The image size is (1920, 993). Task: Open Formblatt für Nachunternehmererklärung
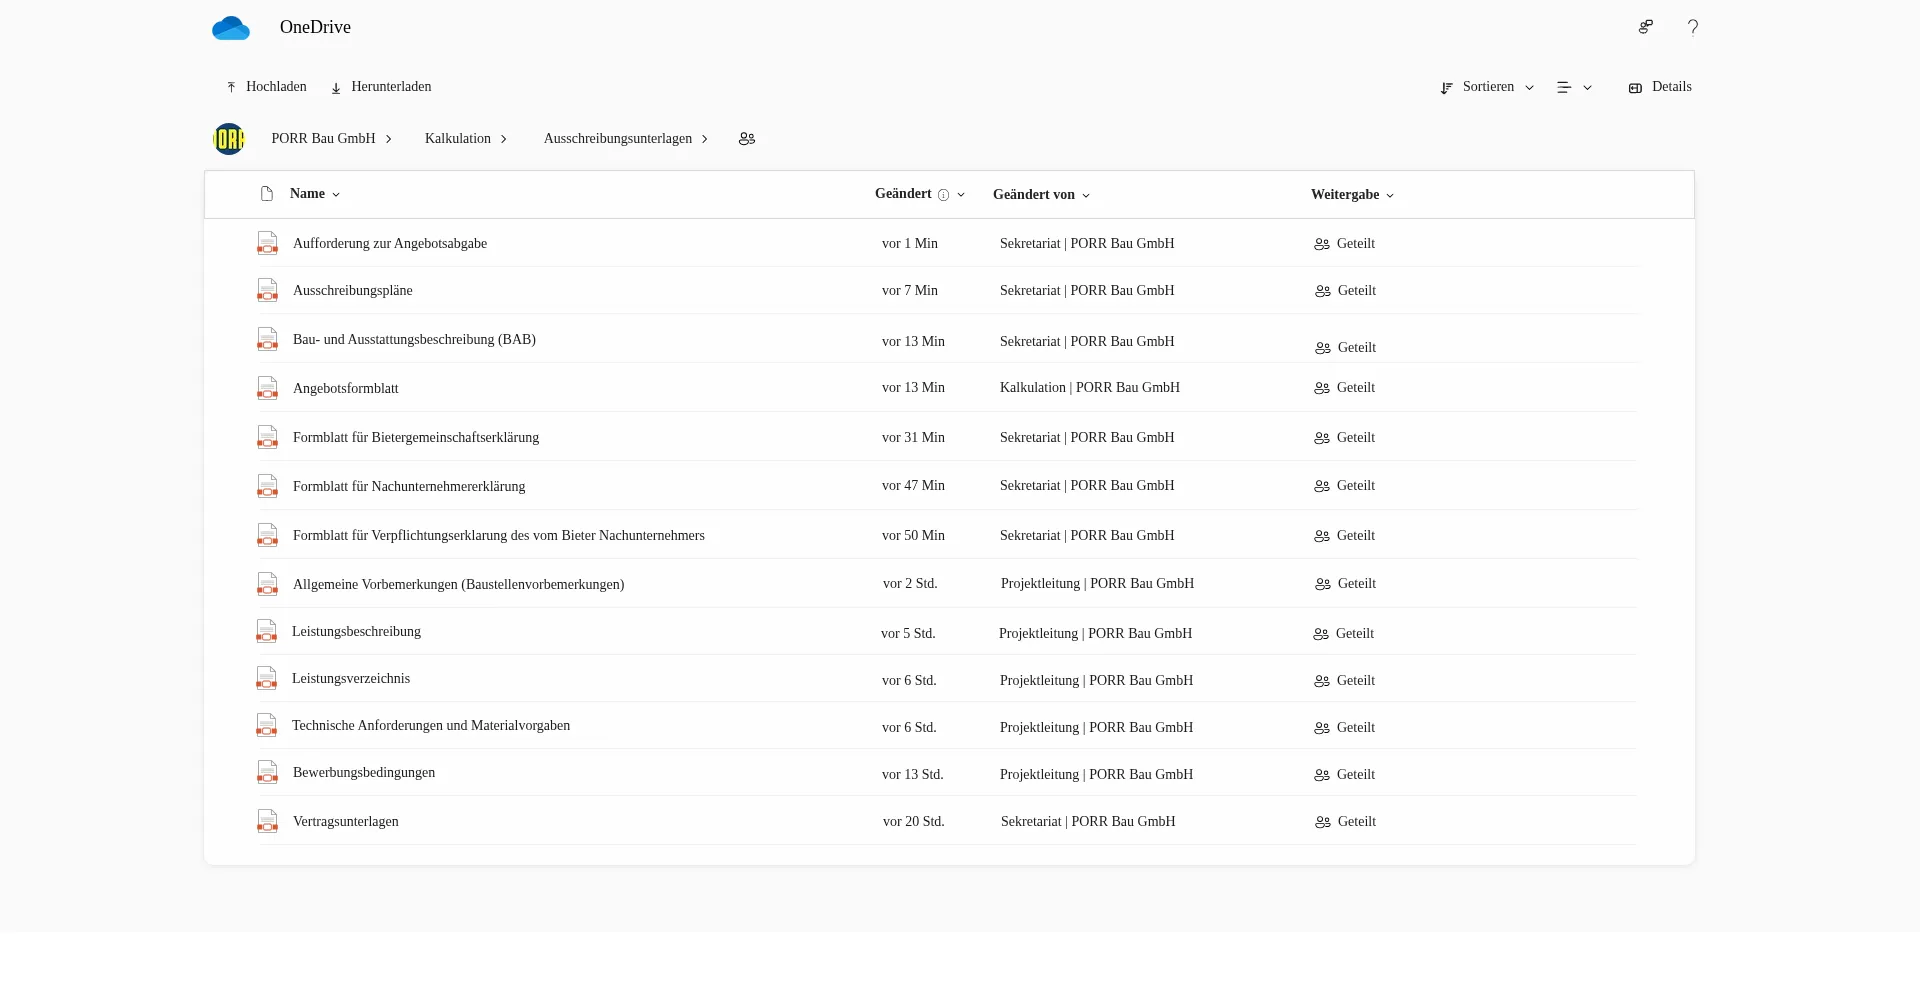tap(409, 486)
